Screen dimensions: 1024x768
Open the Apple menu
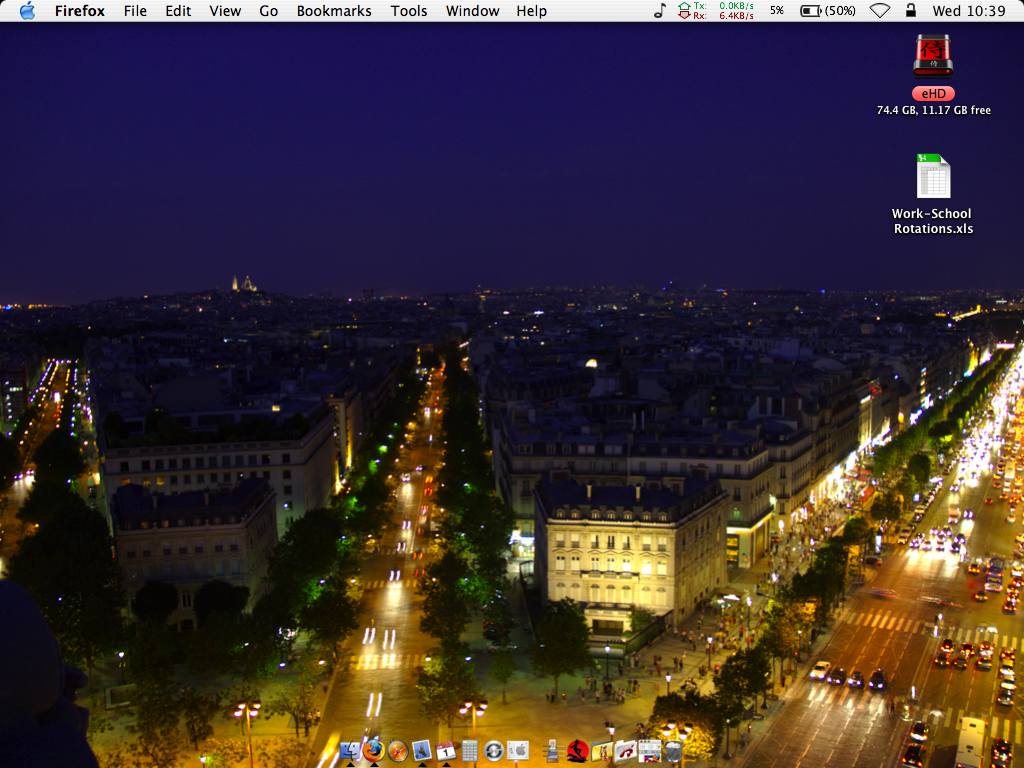point(27,11)
